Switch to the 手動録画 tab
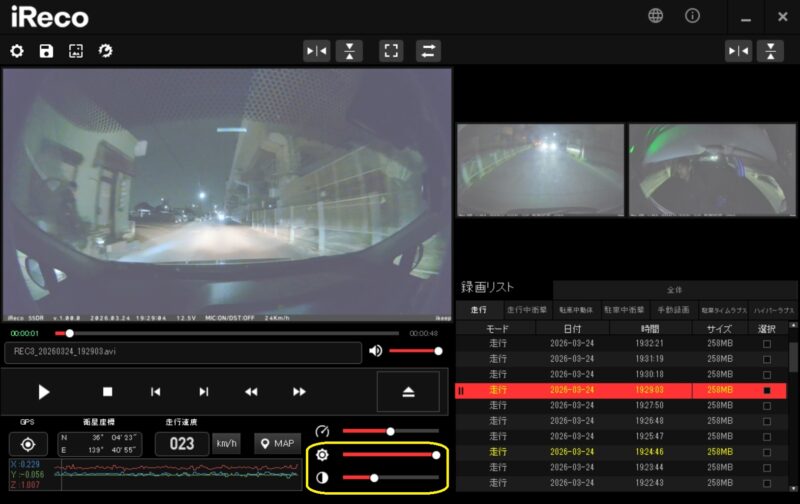Screen dimensions: 800x504 (x=674, y=311)
